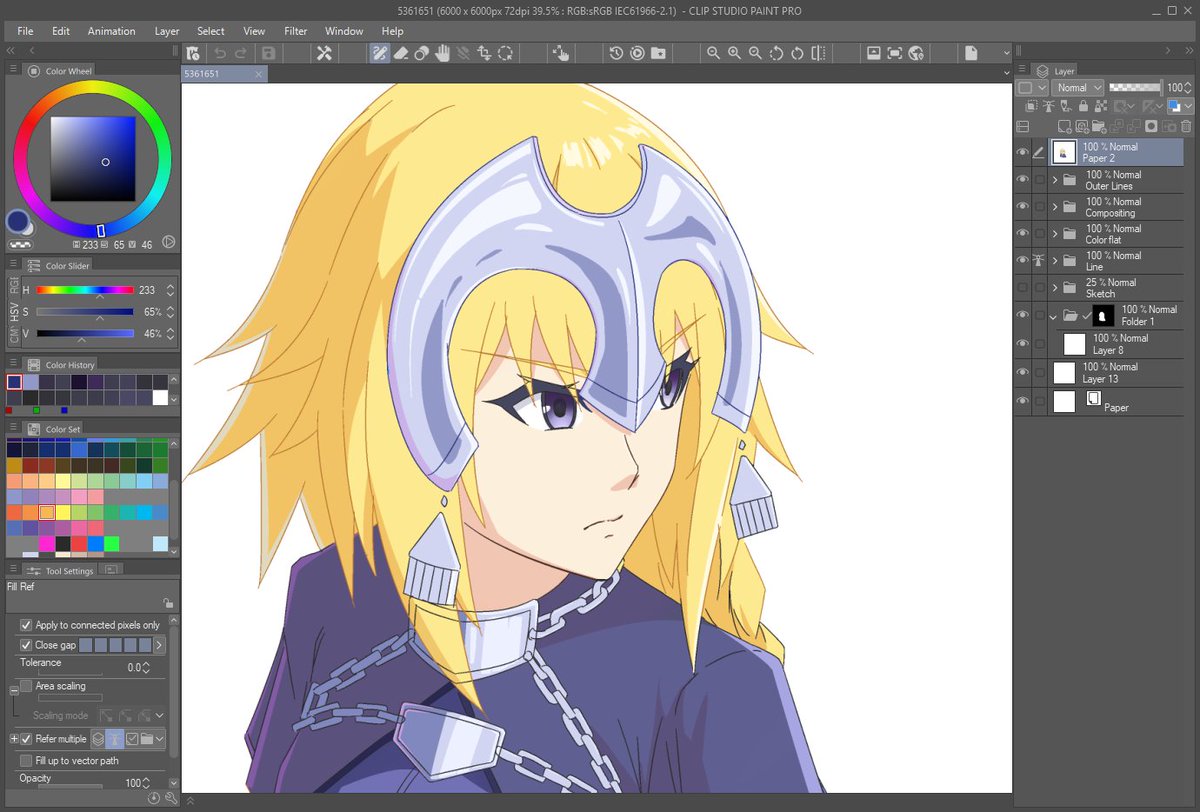Open the Filter menu
This screenshot has height=812, width=1200.
[295, 31]
